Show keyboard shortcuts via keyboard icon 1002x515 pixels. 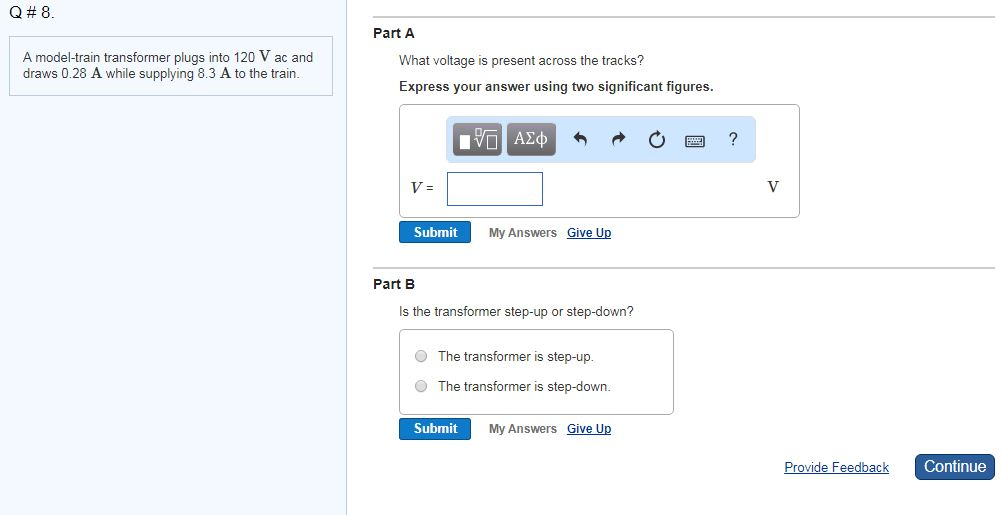pos(696,141)
